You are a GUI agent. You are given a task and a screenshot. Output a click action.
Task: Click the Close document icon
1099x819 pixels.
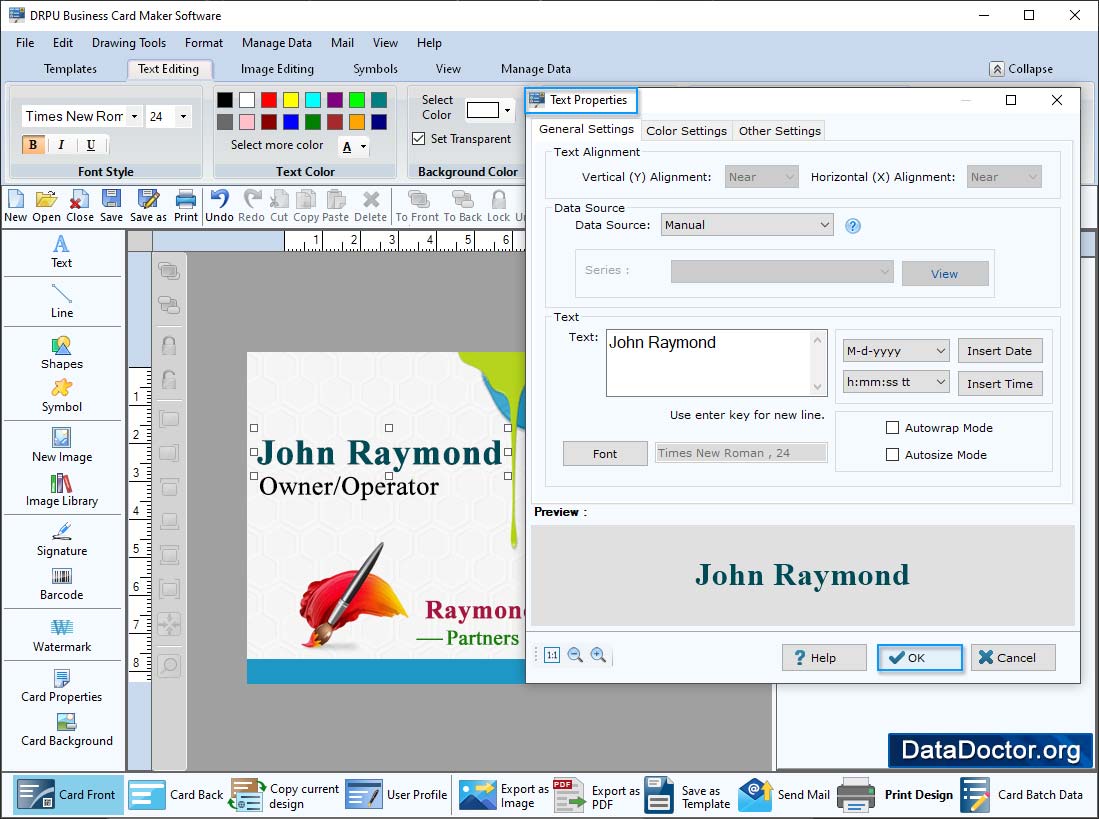[80, 206]
